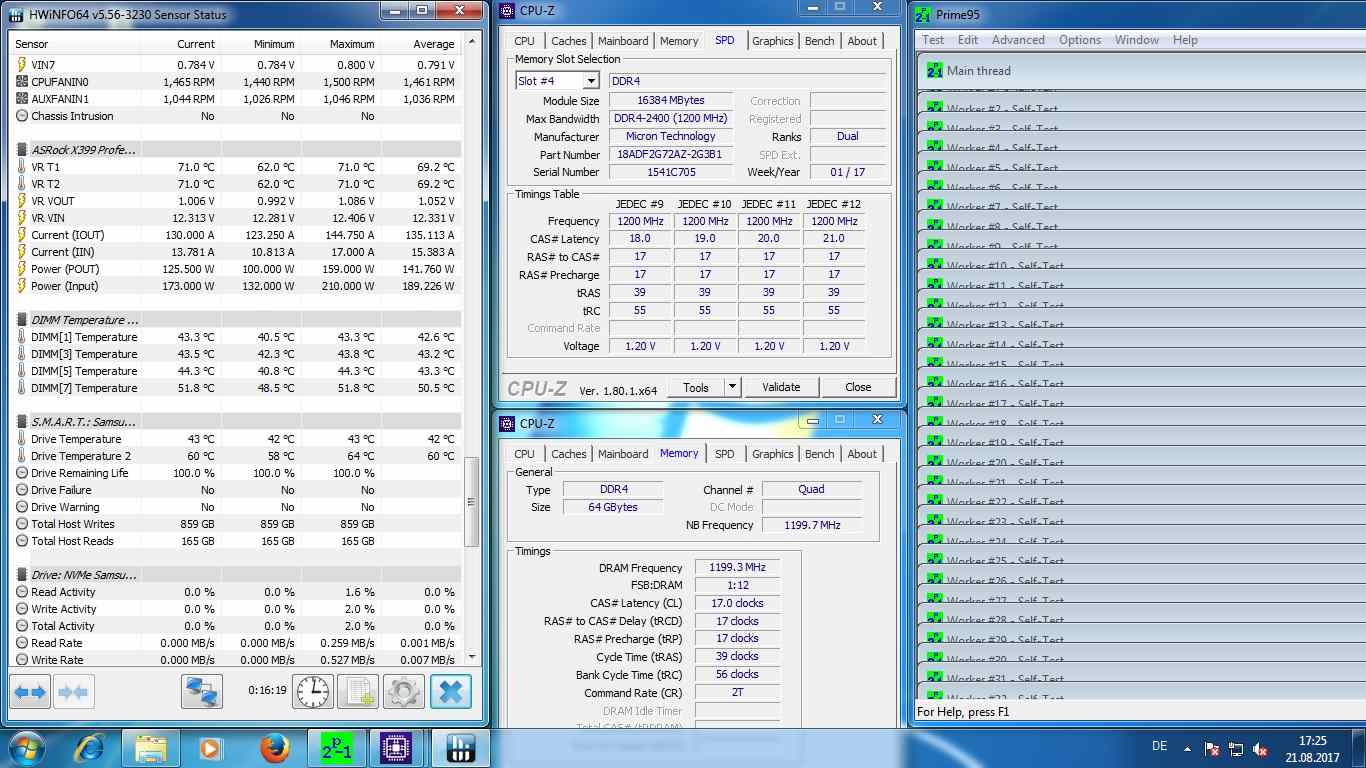Viewport: 1366px width, 768px height.
Task: Open Bench tab in Memory-showing CPU-Z window
Action: (x=820, y=454)
